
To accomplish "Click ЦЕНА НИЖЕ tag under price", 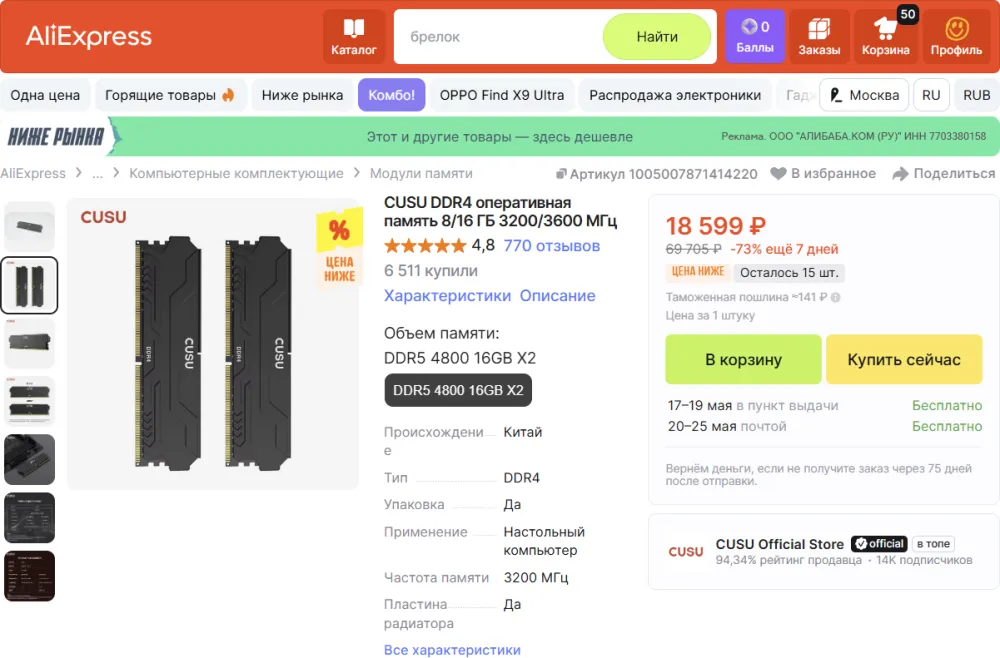I will [698, 272].
